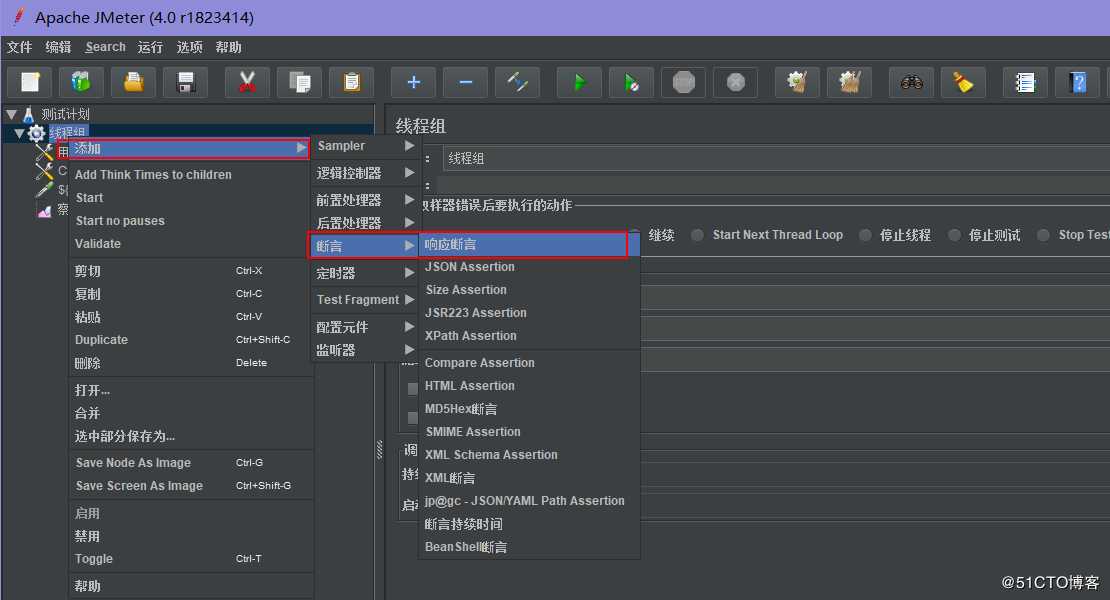Choose HTML Assertion menu entry
The width and height of the screenshot is (1110, 600).
pyautogui.click(x=530, y=386)
